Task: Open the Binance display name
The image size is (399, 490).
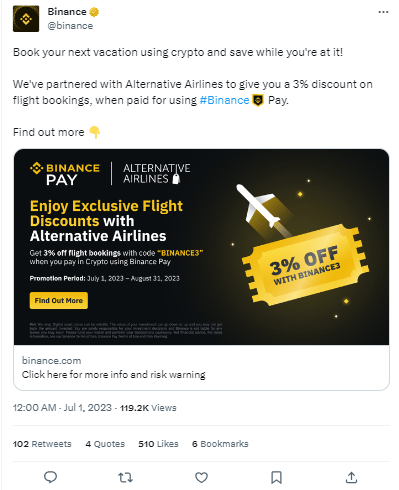Action: 67,12
